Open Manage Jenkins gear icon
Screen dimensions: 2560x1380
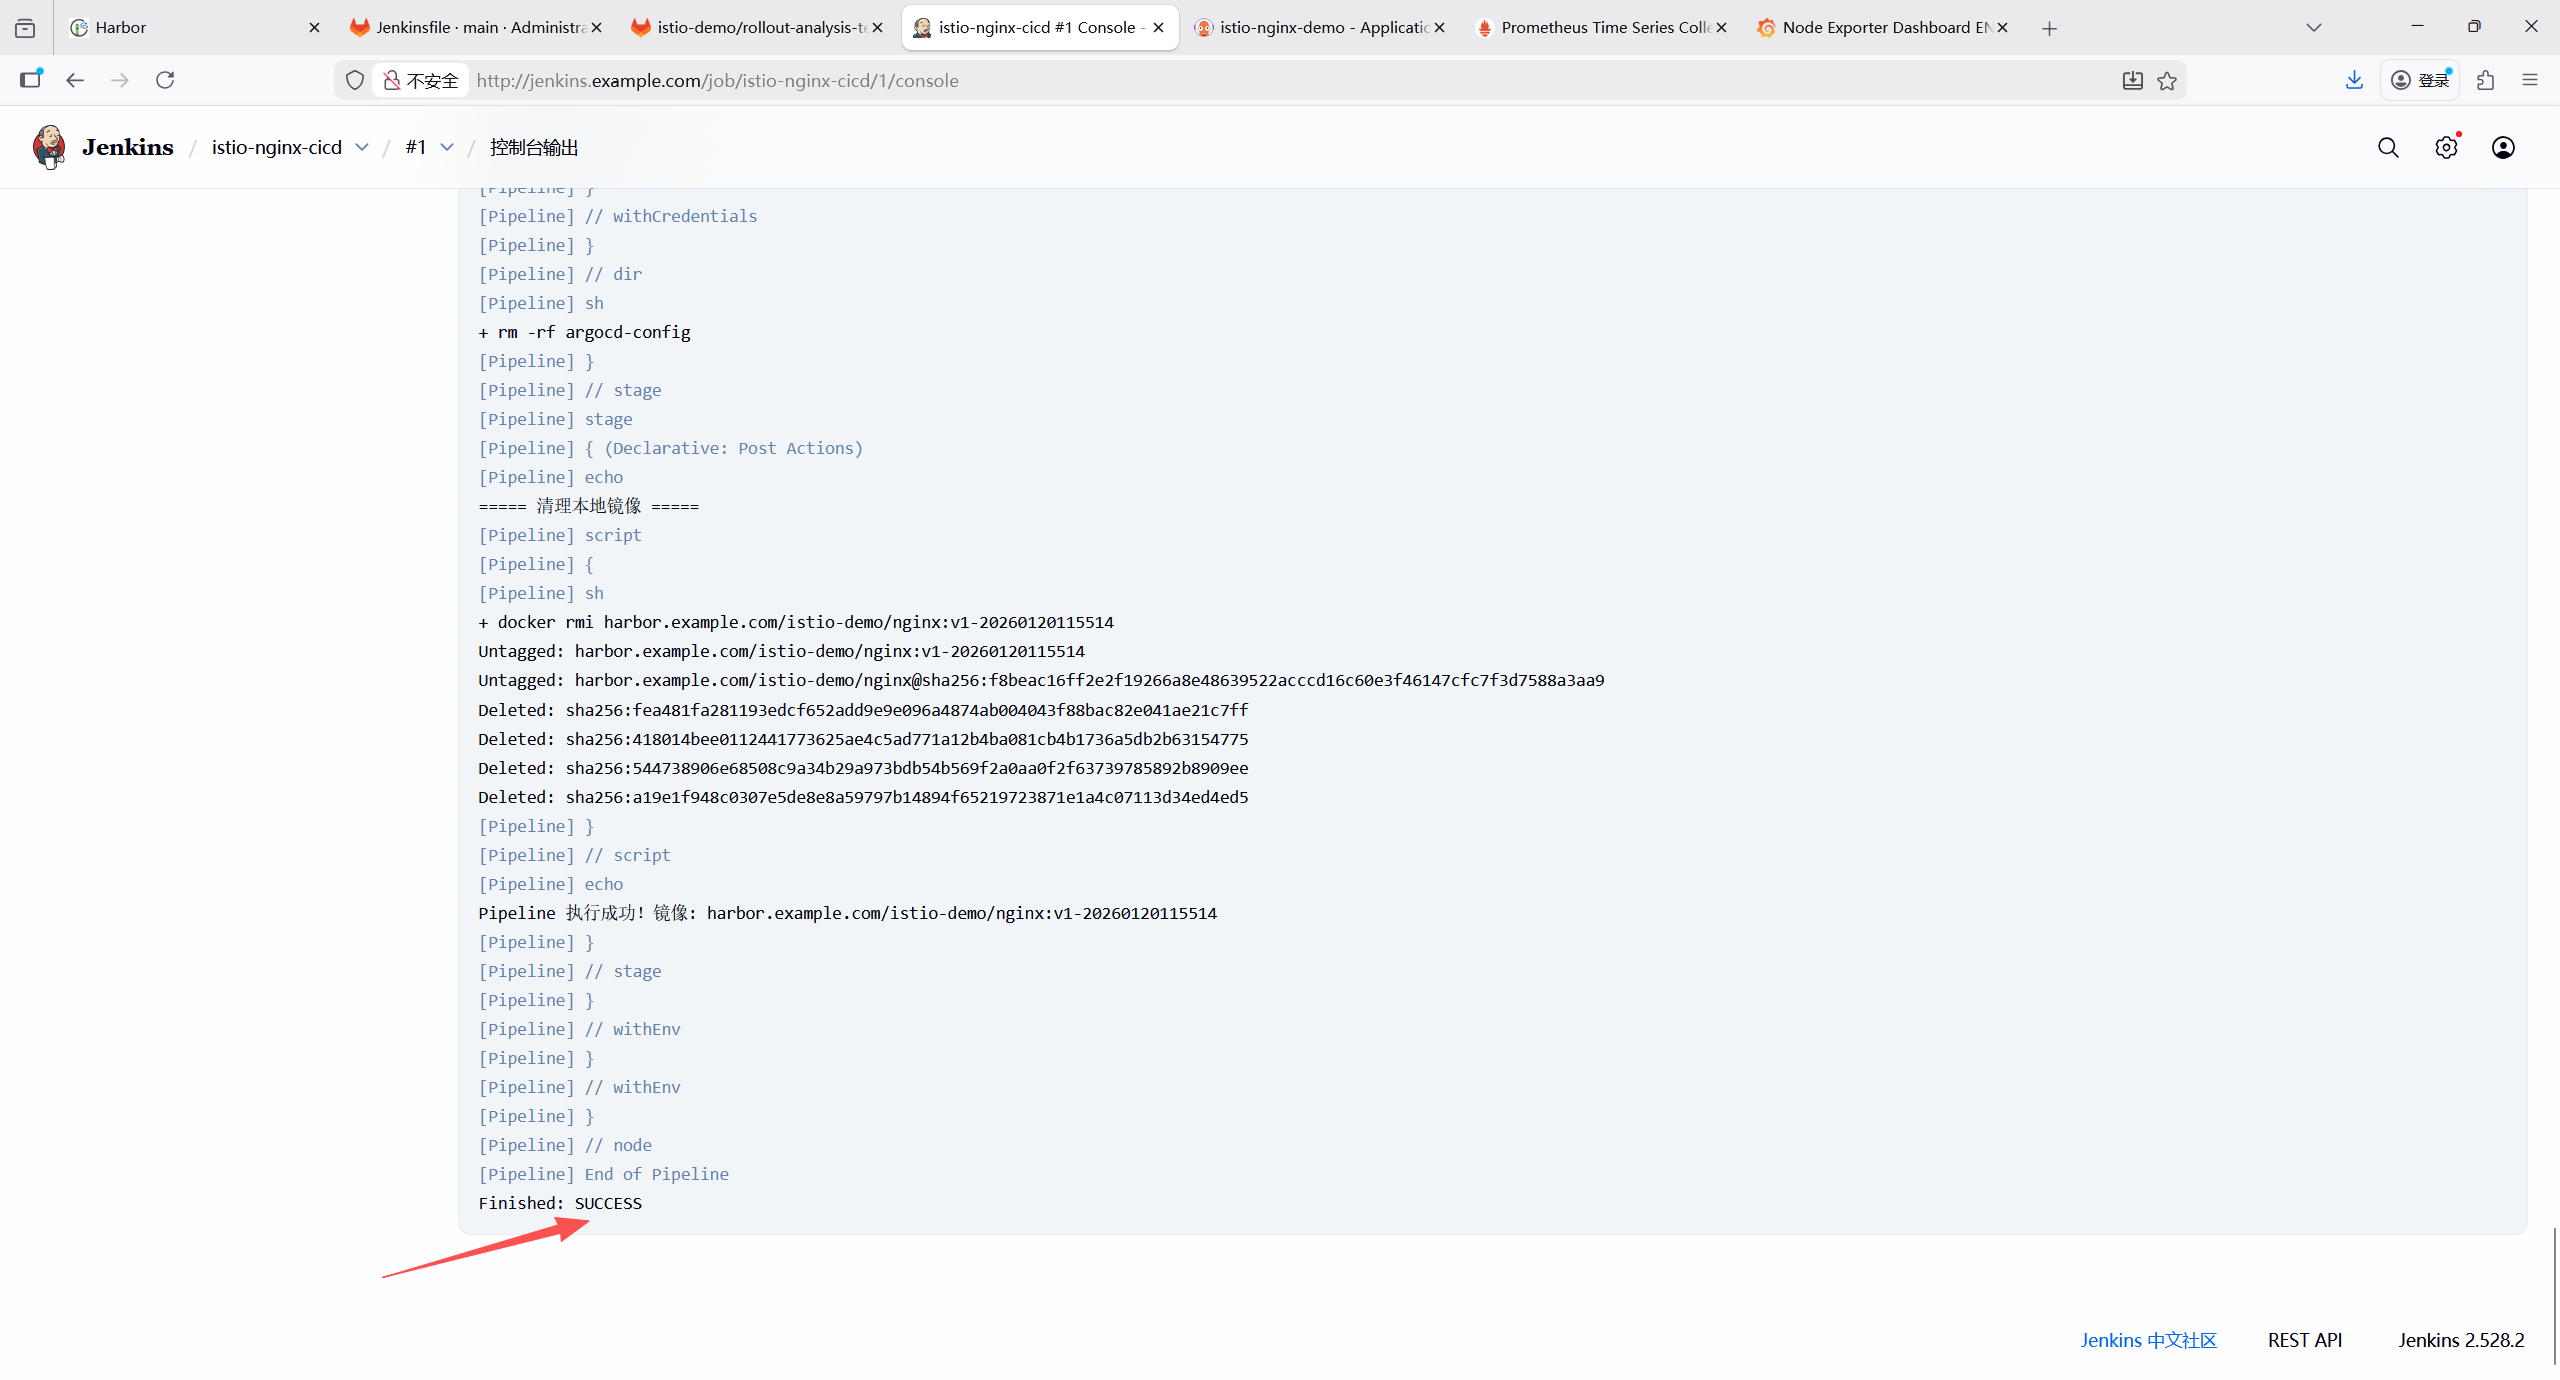pyautogui.click(x=2446, y=148)
